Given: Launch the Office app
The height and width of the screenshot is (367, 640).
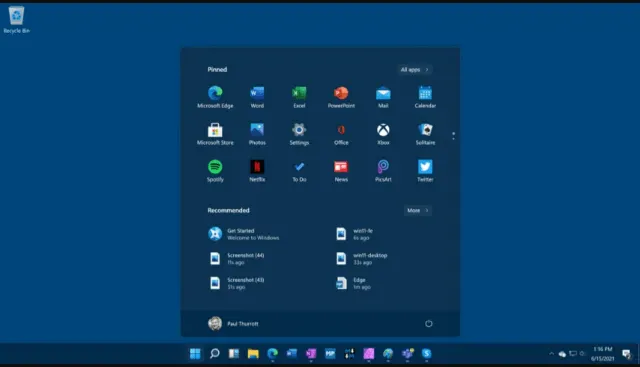Looking at the screenshot, I should click(341, 134).
